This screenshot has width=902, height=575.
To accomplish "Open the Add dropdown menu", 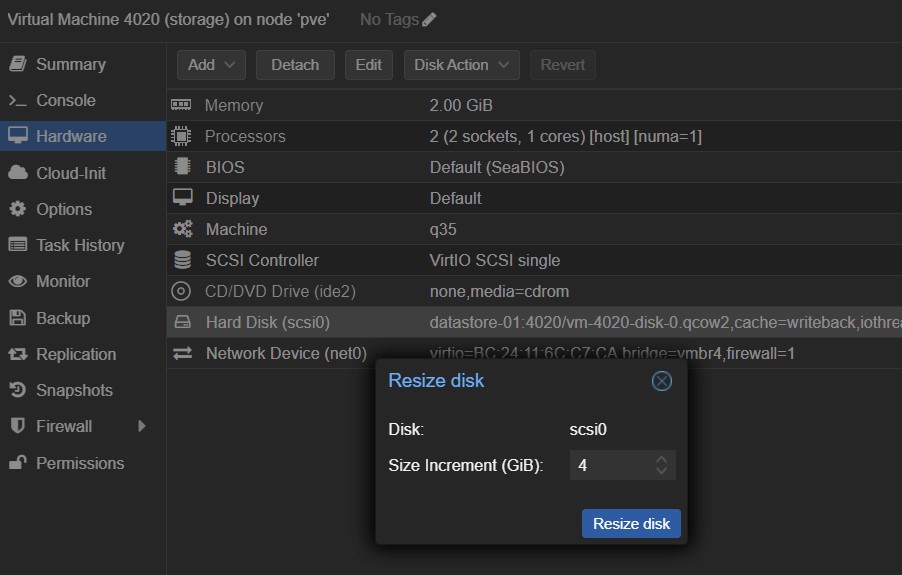I will pos(211,65).
